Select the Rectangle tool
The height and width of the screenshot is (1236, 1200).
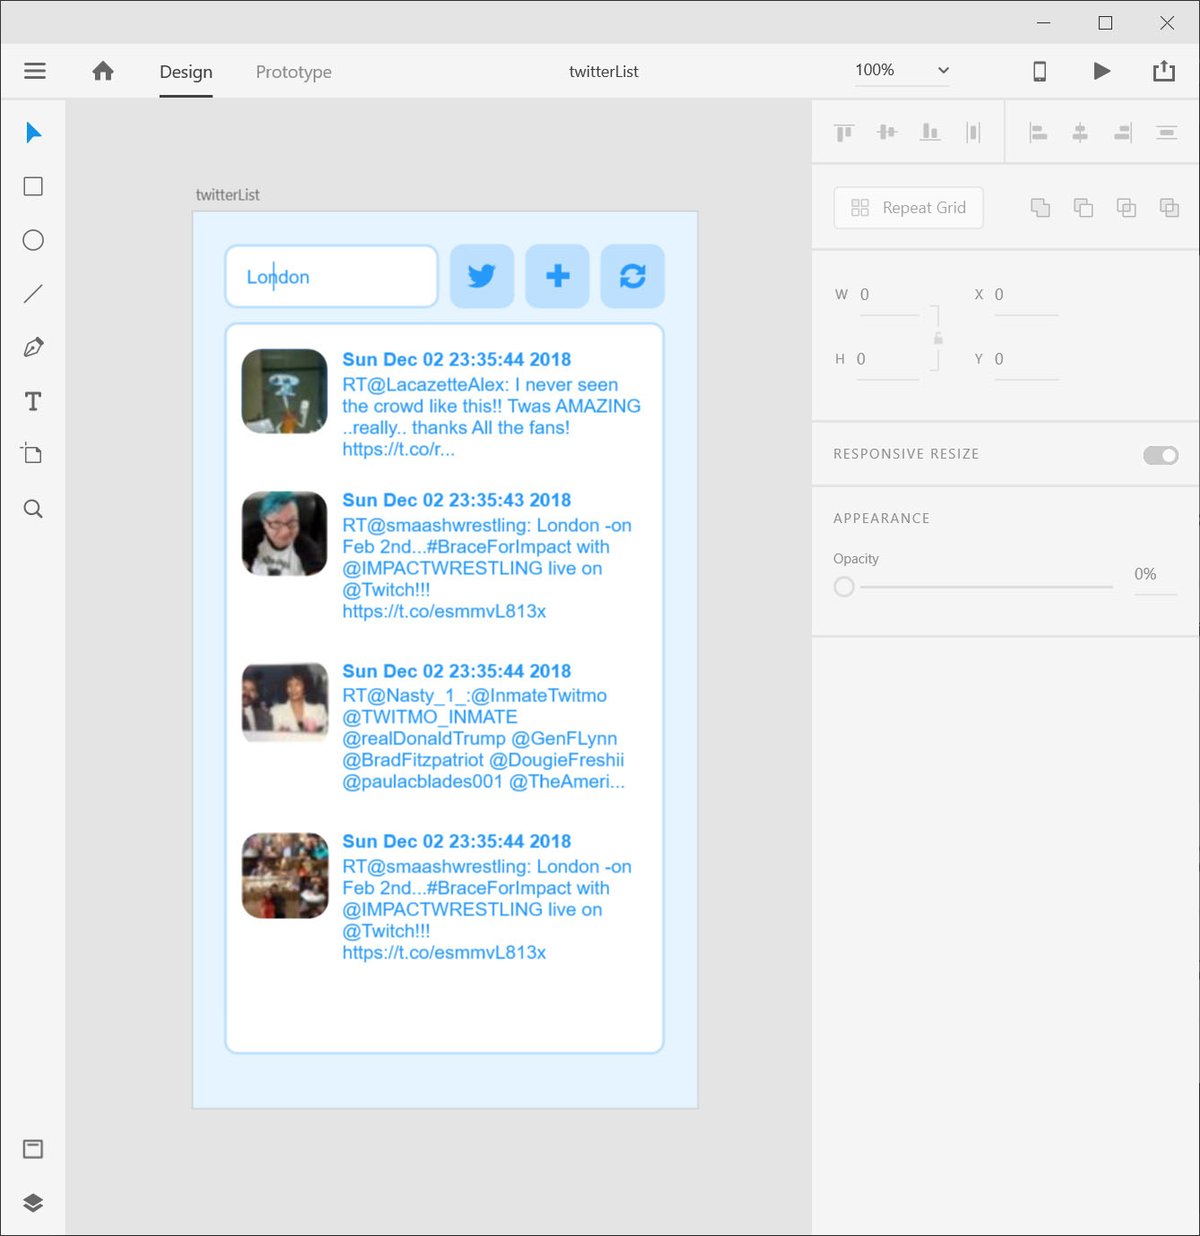pos(33,186)
